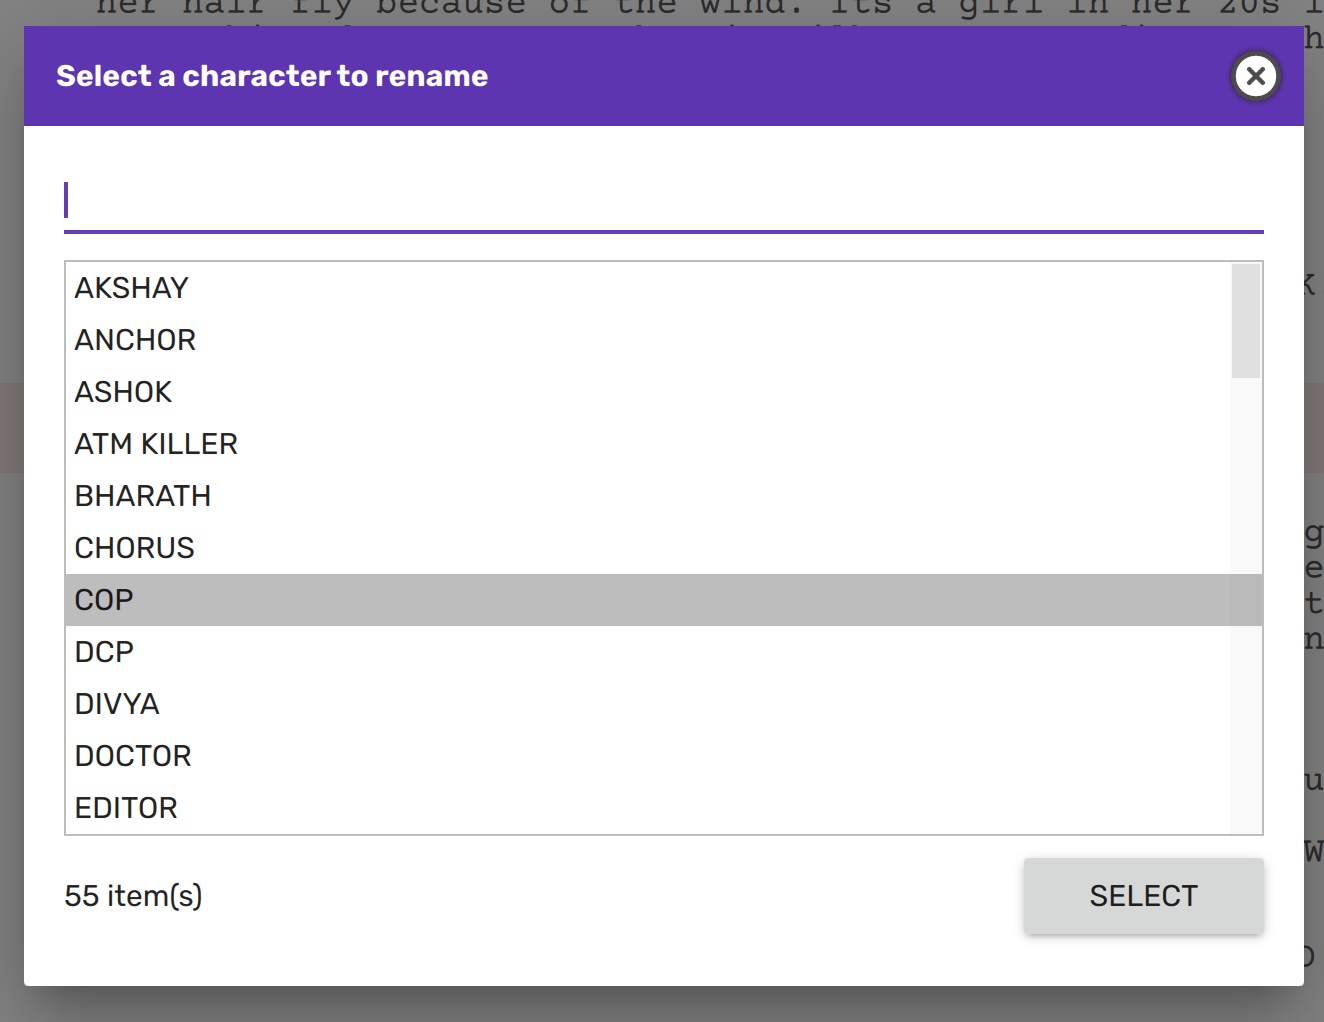Click empty space right of DIVYA row
The image size is (1324, 1022).
[x=700, y=704]
